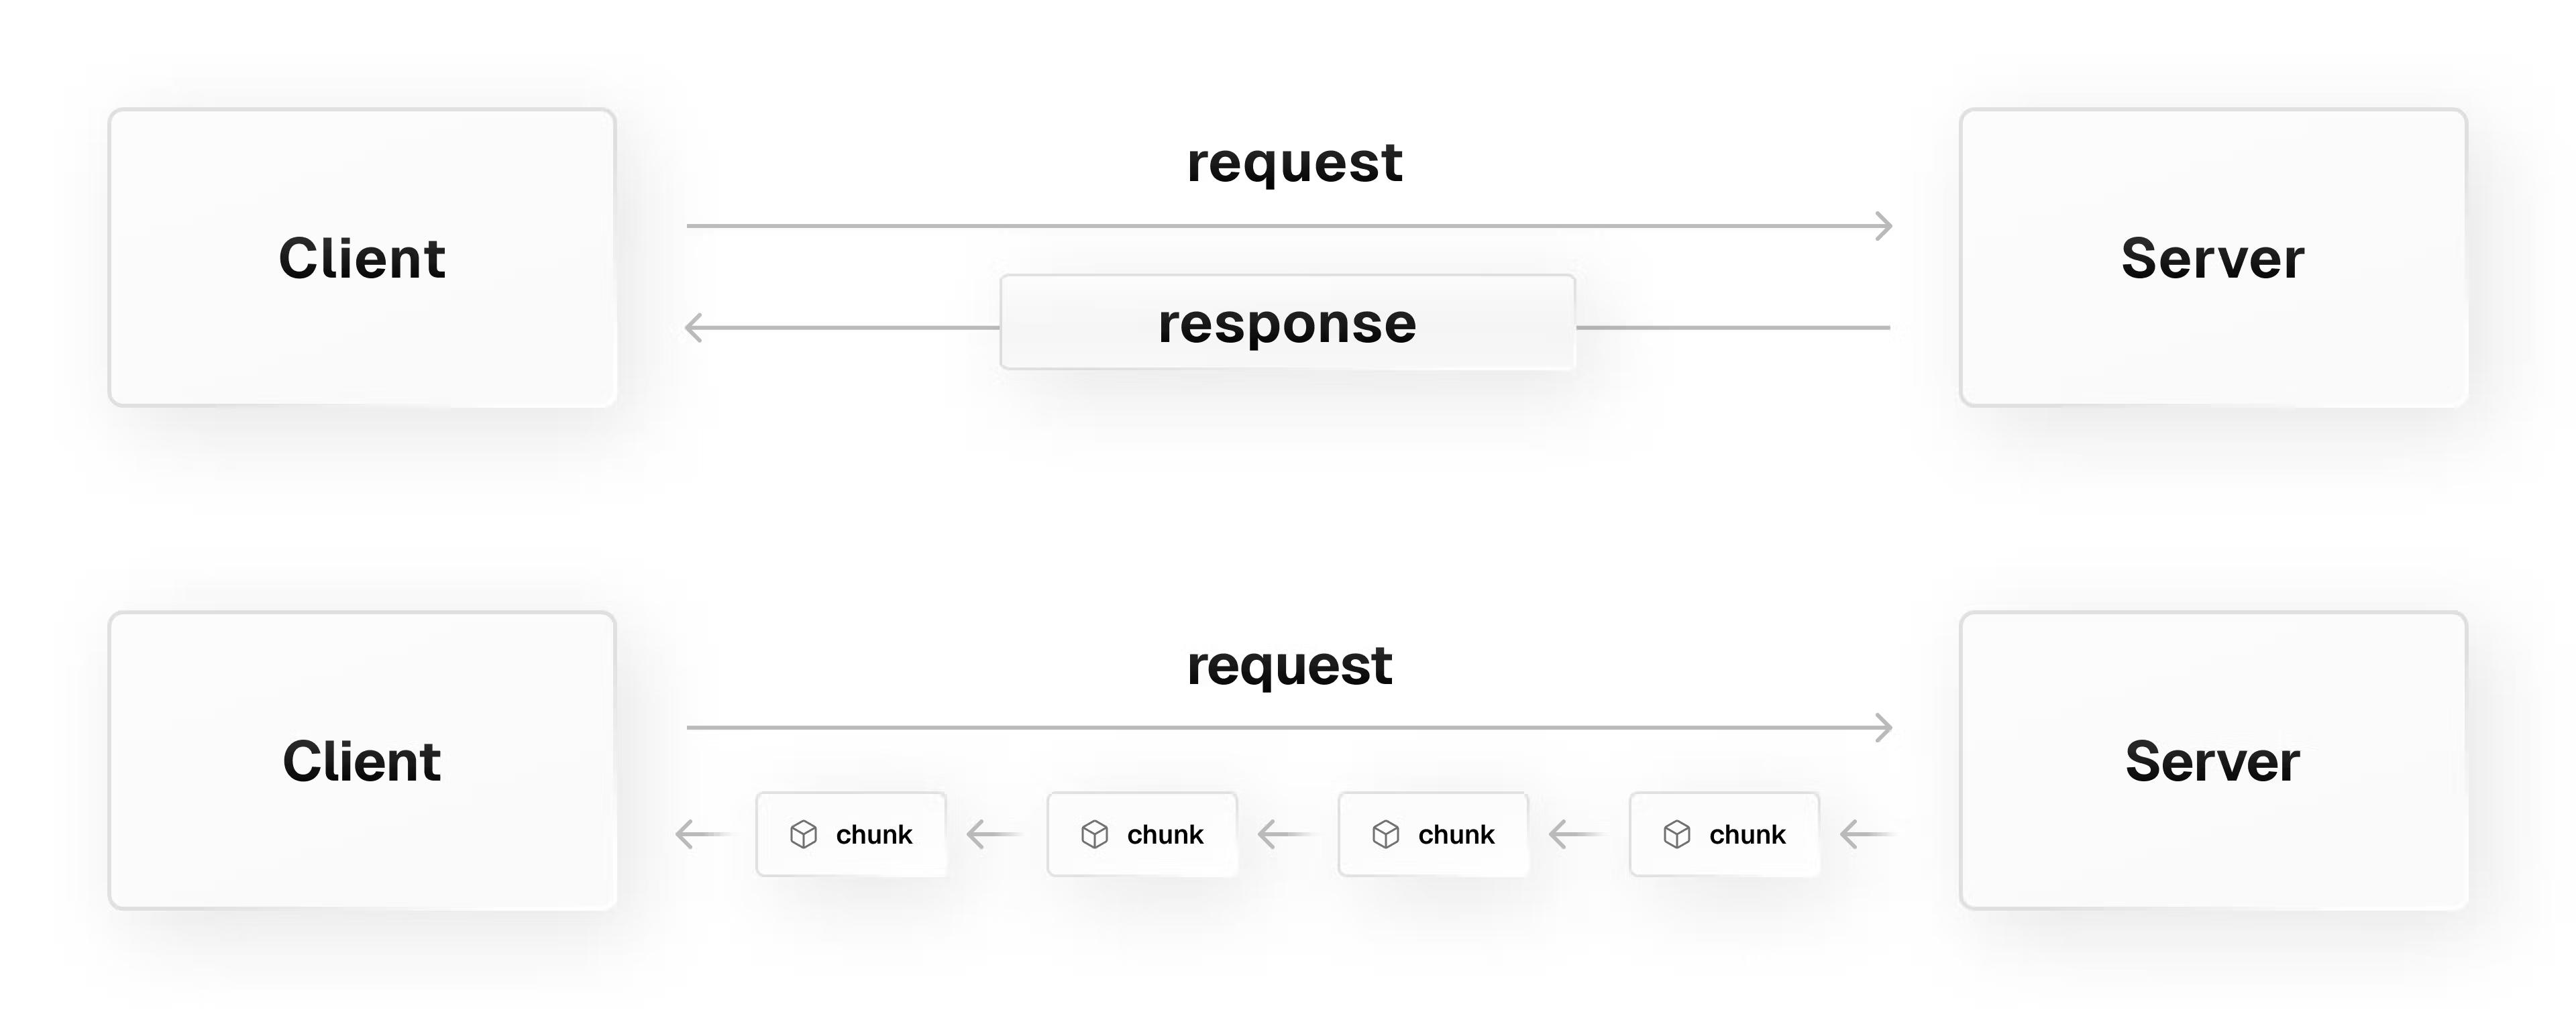Click the response arrowhead pointing at top Client

click(x=694, y=327)
